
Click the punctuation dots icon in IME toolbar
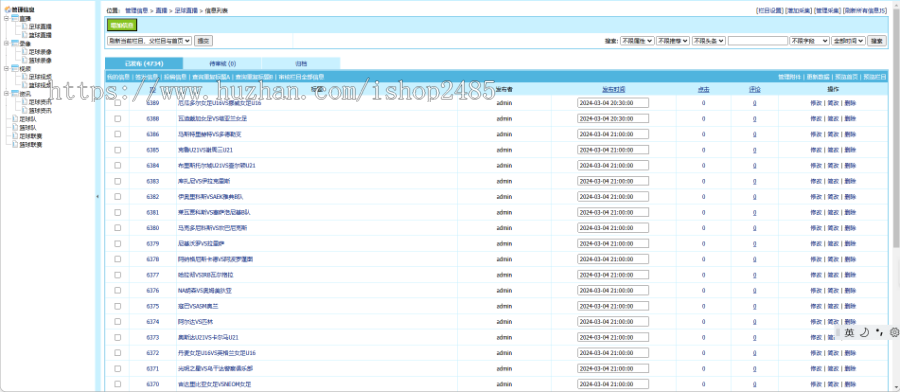point(879,332)
